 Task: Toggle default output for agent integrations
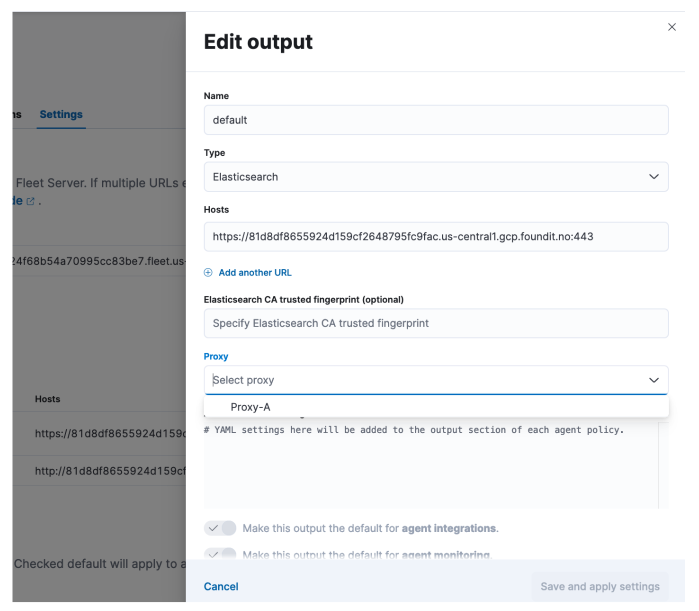[220, 528]
